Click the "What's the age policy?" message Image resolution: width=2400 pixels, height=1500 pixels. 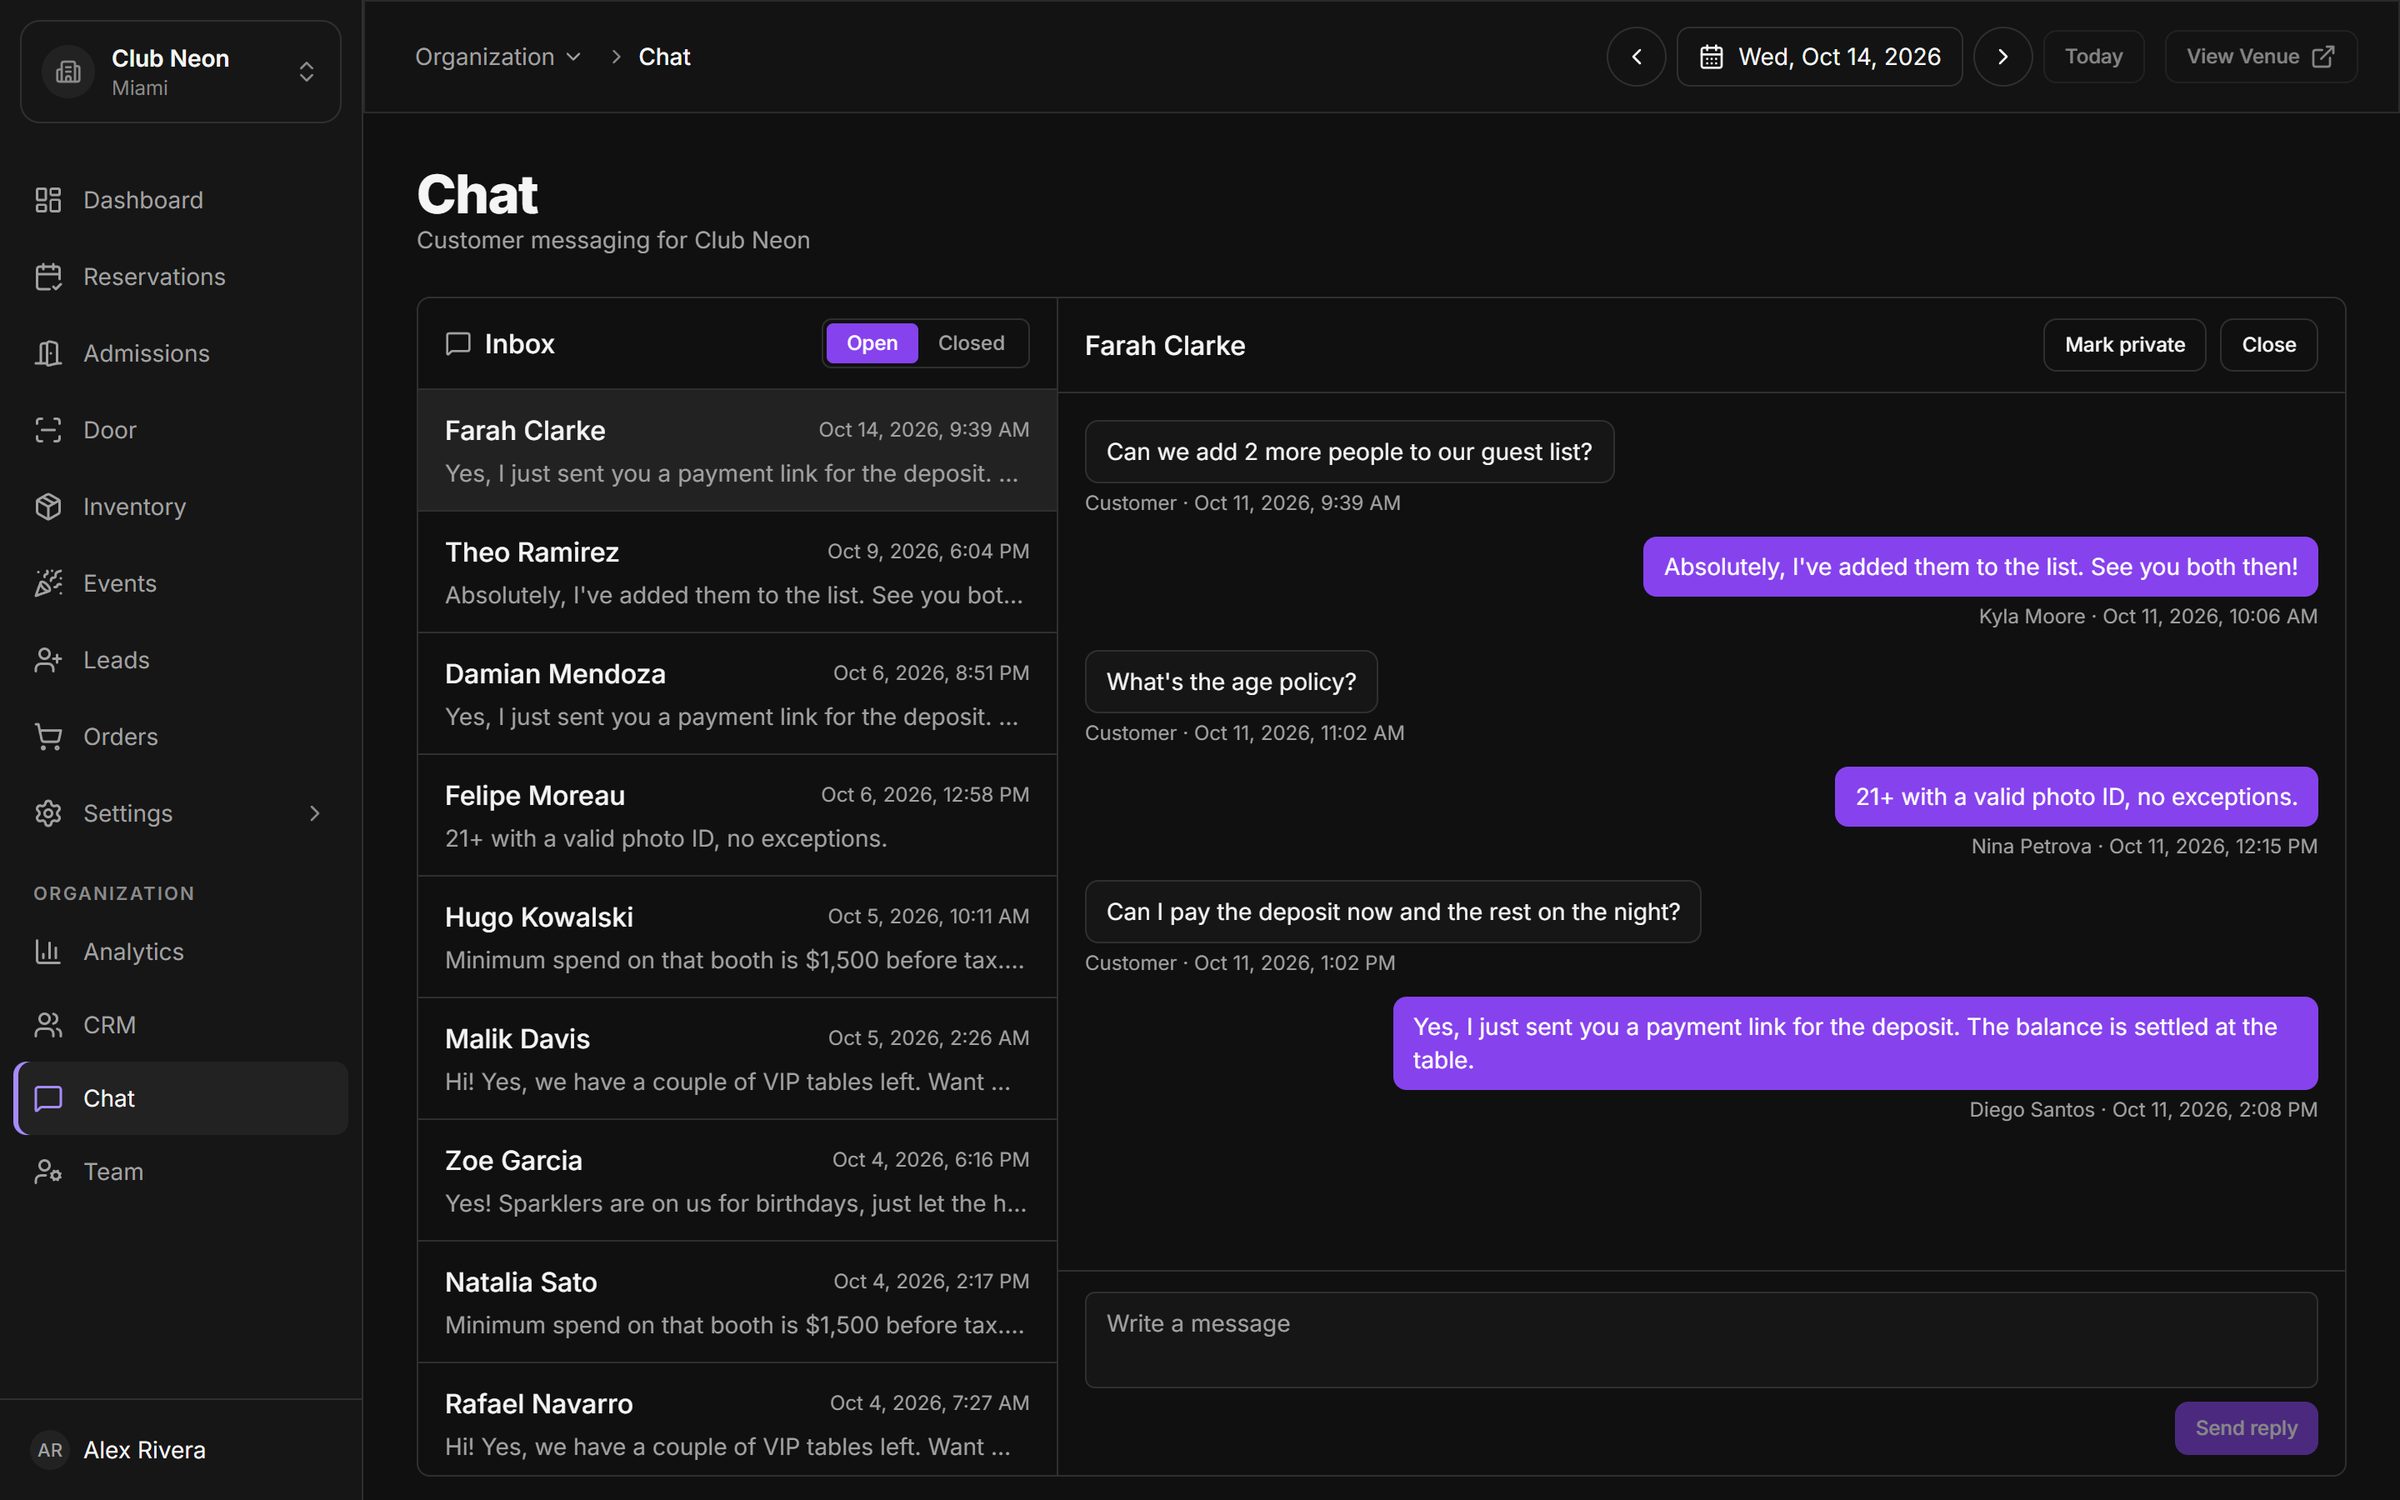pyautogui.click(x=1231, y=682)
